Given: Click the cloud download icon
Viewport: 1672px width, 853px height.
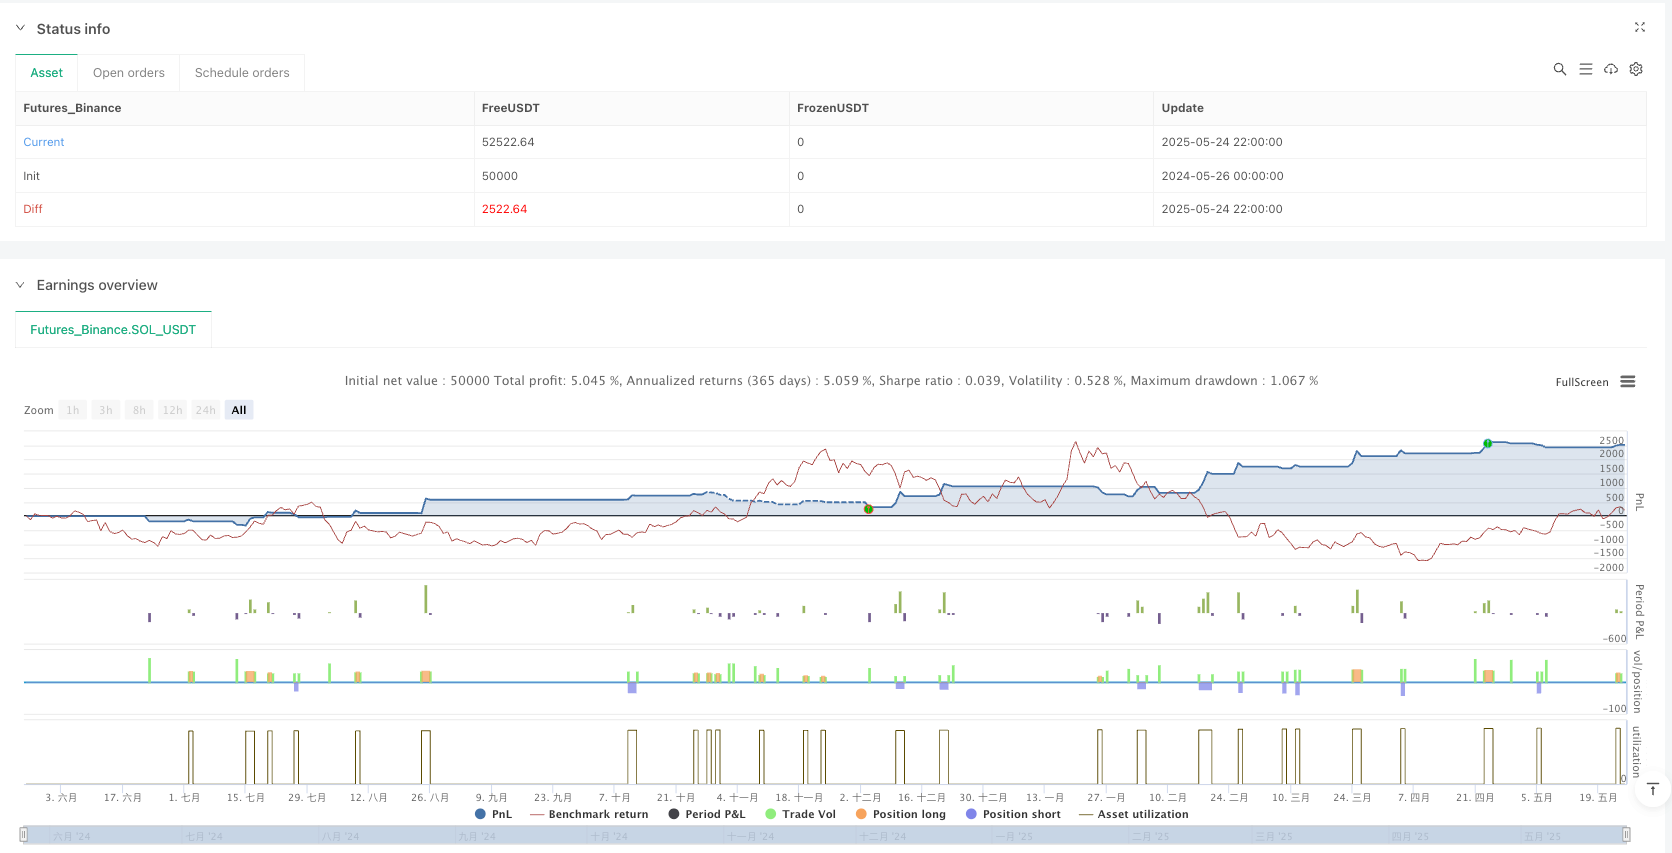Looking at the screenshot, I should pyautogui.click(x=1611, y=69).
